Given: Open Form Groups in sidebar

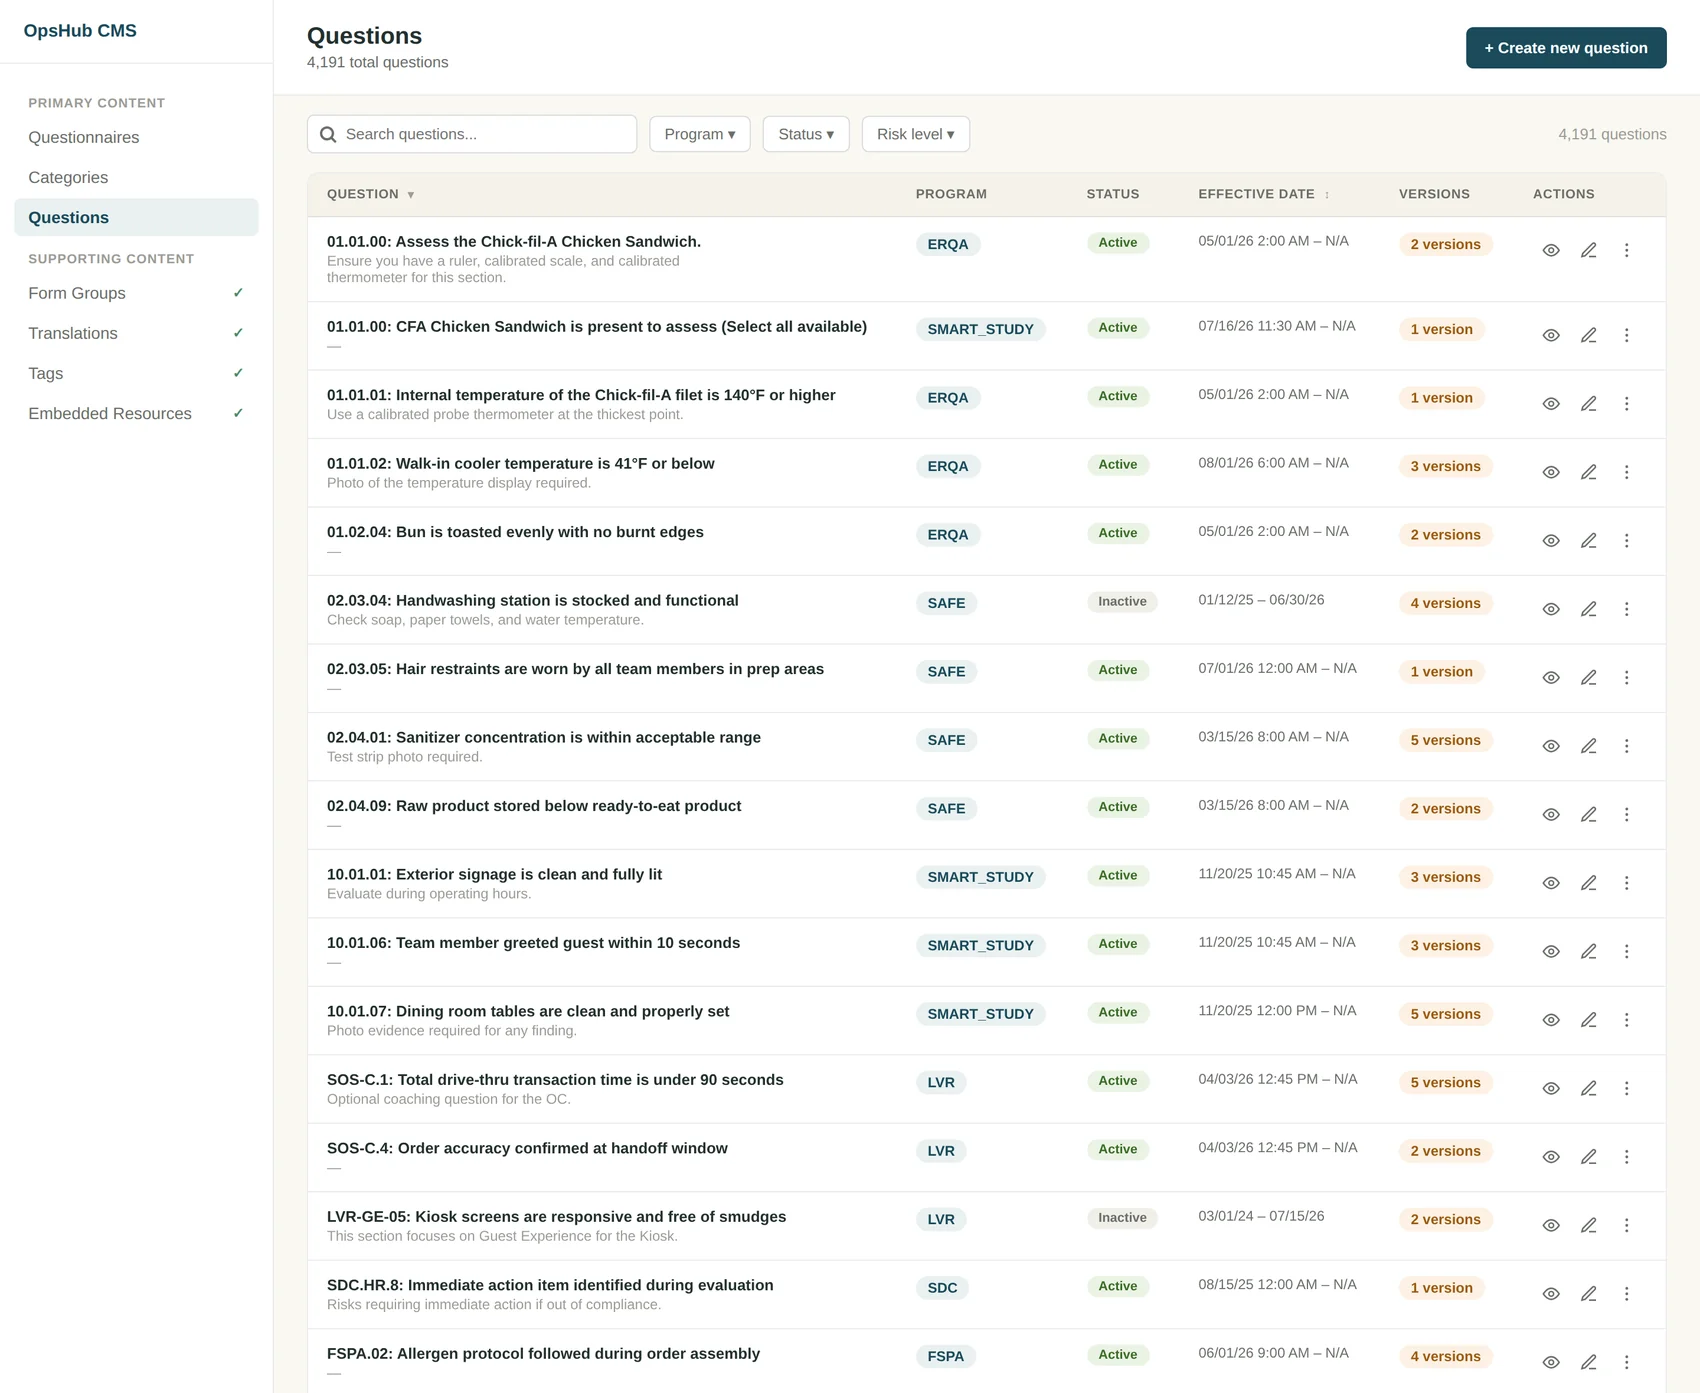Looking at the screenshot, I should click(x=136, y=293).
